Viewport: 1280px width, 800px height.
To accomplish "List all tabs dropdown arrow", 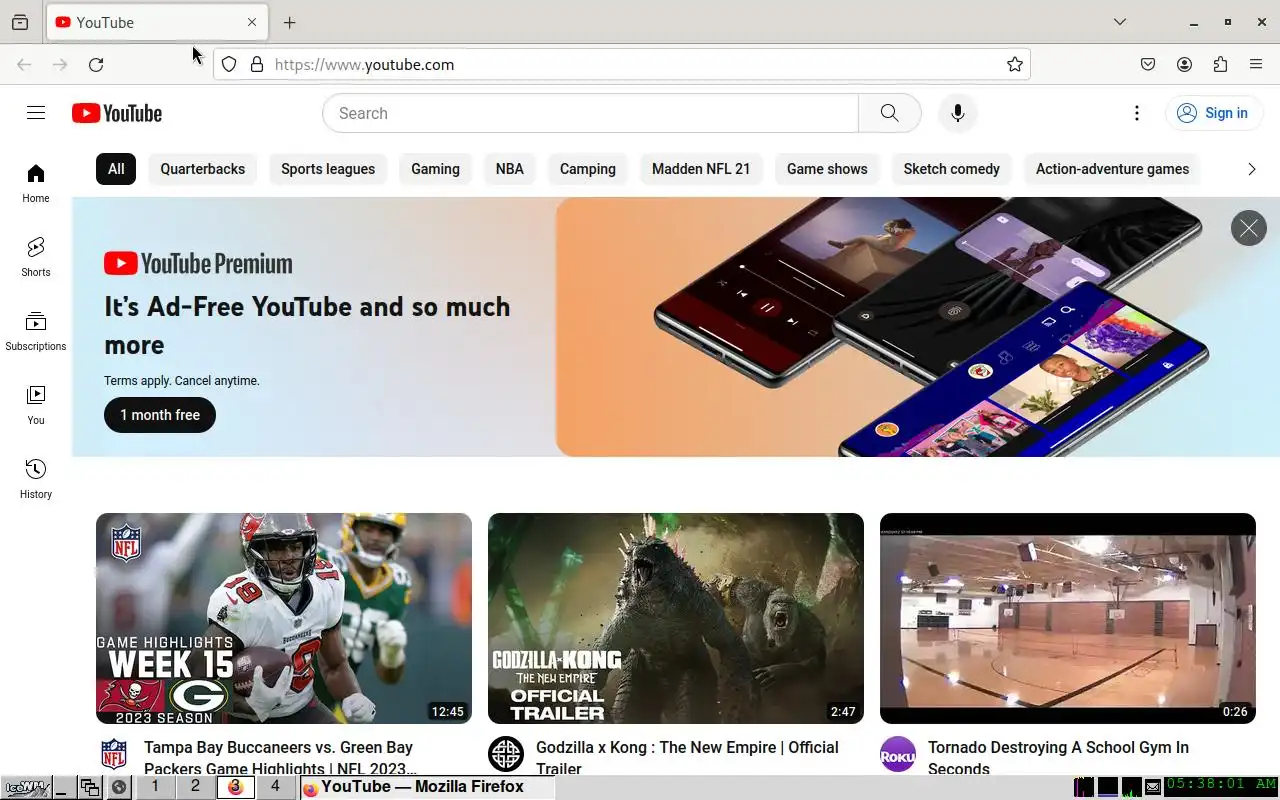I will [x=1120, y=22].
